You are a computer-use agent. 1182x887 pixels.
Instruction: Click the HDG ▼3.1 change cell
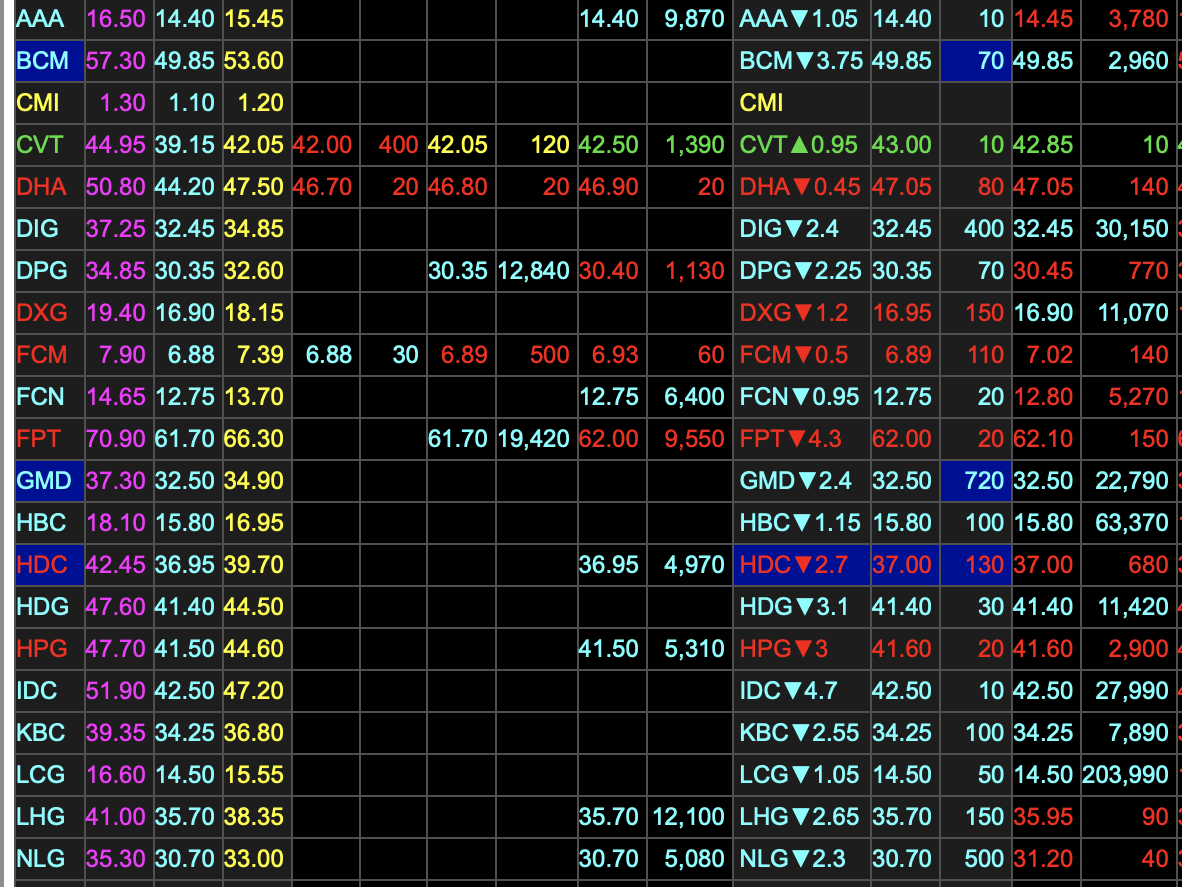pos(801,607)
